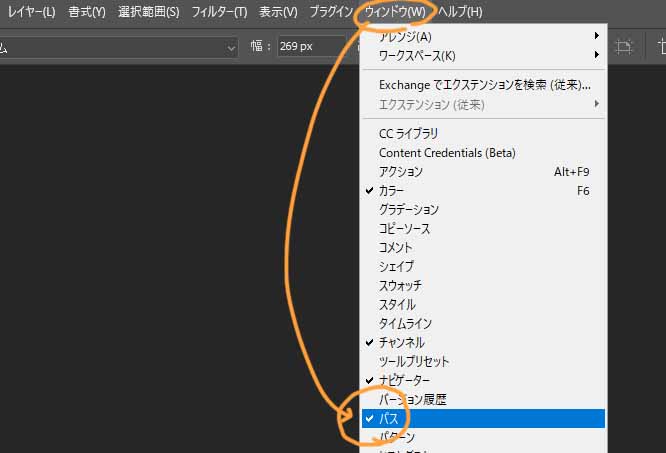Open the ヘルプ(H) menu
Image resolution: width=666 pixels, height=453 pixels.
(x=459, y=12)
